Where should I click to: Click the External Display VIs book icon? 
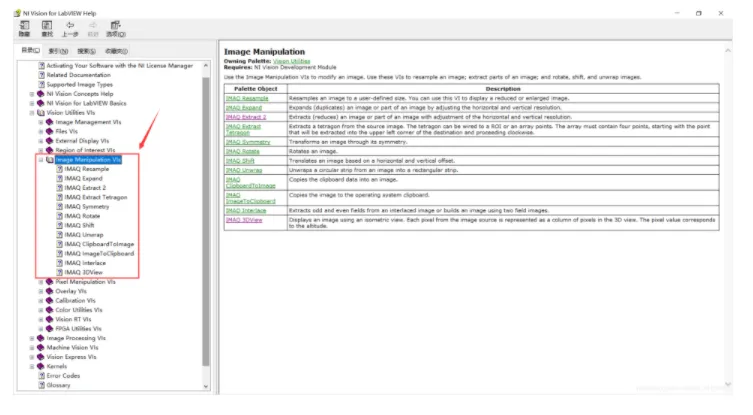coord(49,141)
